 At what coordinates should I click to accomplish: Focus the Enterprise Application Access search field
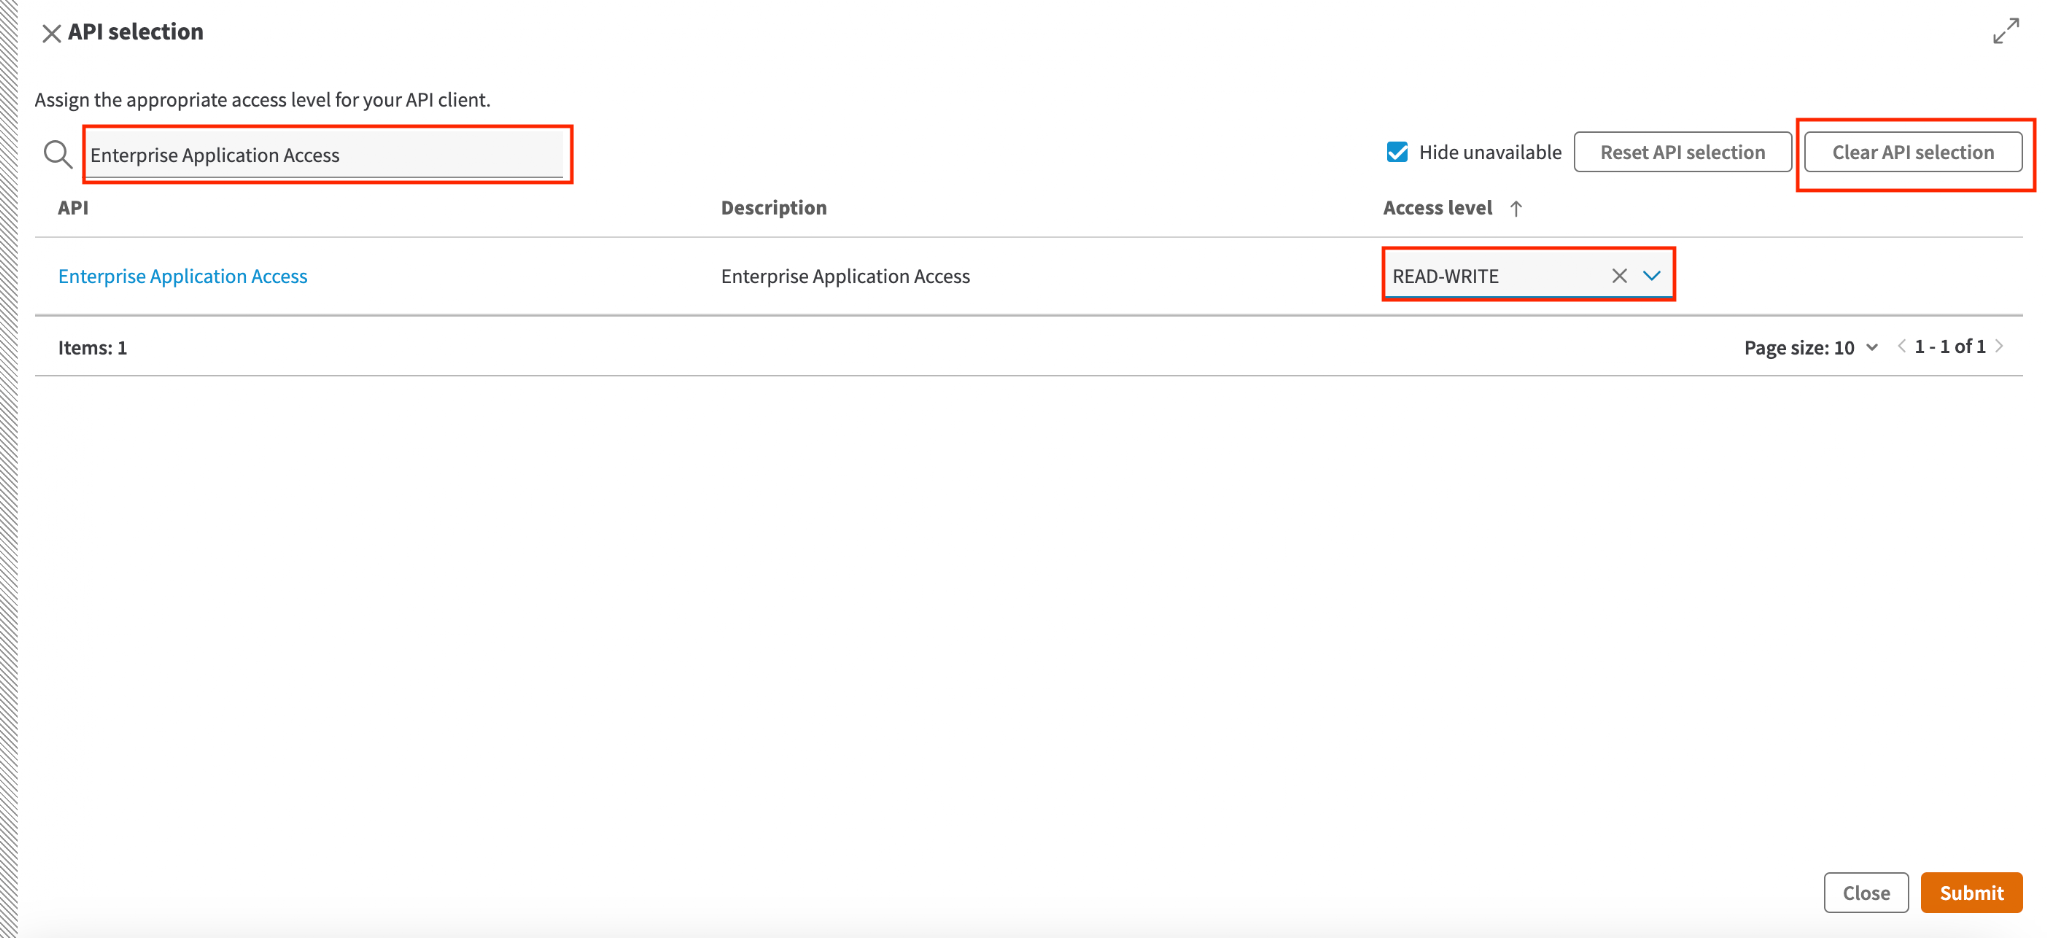click(x=326, y=155)
